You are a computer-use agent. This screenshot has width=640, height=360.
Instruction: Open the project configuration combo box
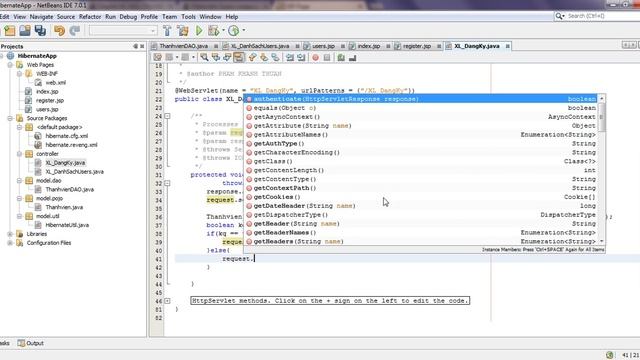pos(123,31)
